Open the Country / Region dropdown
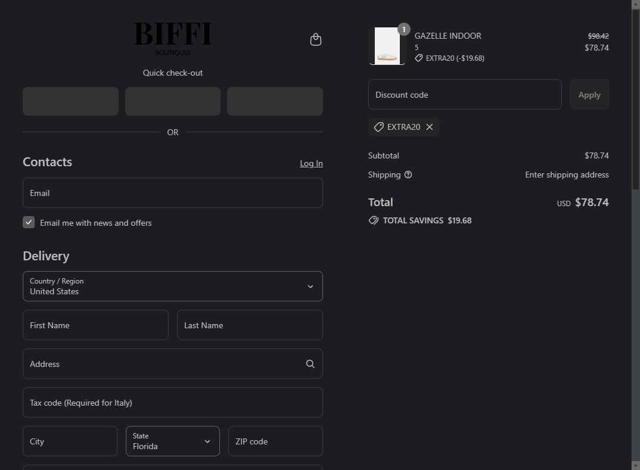The width and height of the screenshot is (640, 470). pos(173,286)
